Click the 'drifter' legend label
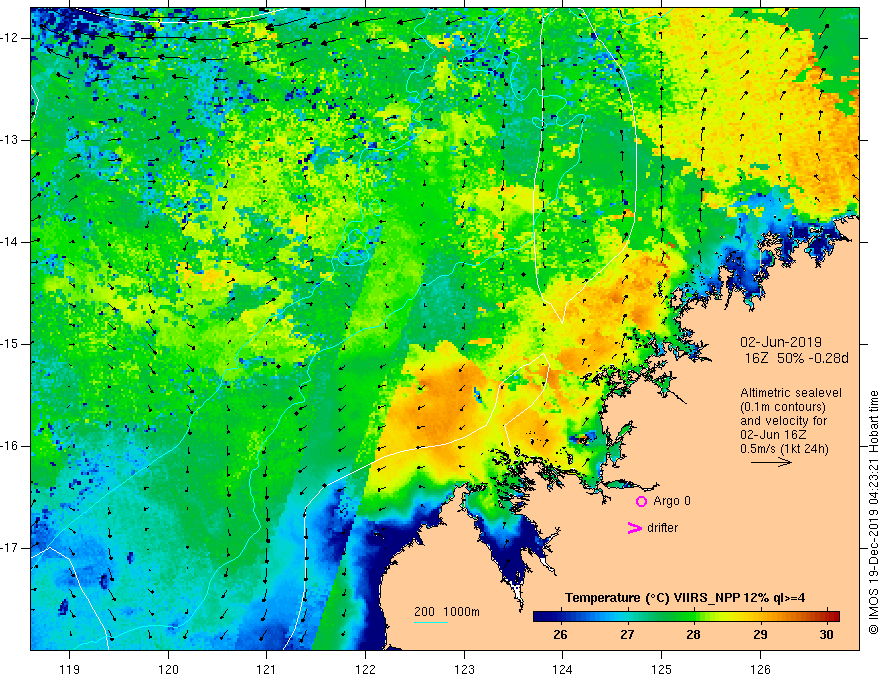Screen dimensions: 880x680 pos(662,528)
